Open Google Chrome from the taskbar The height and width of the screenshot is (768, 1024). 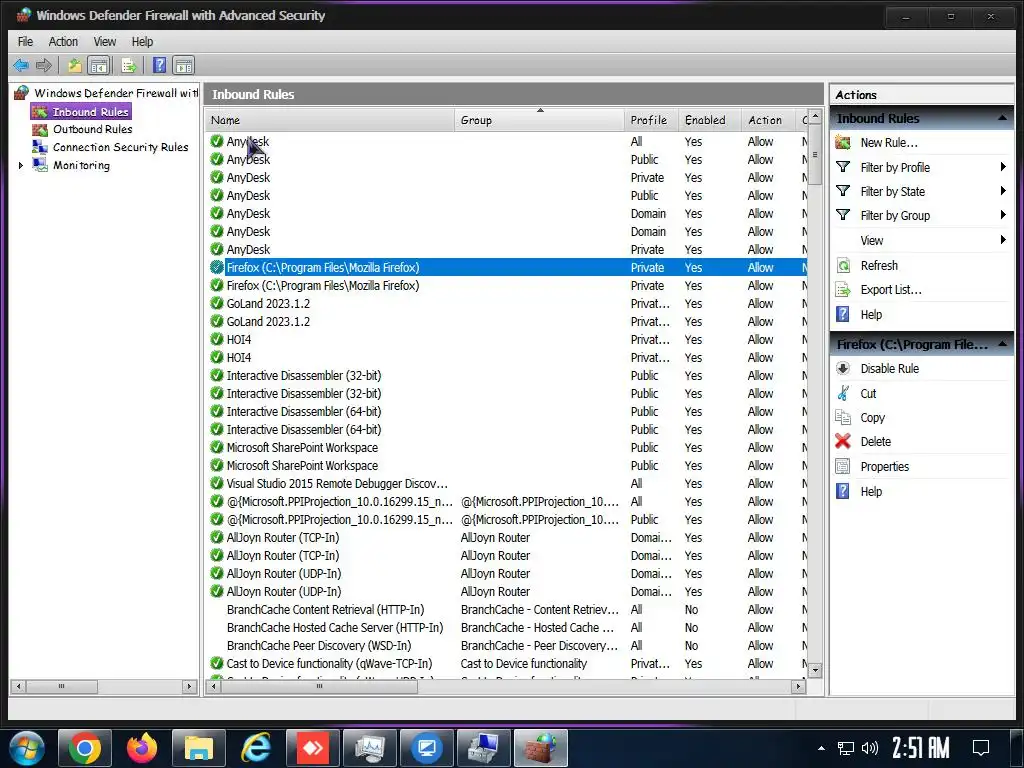click(x=85, y=748)
